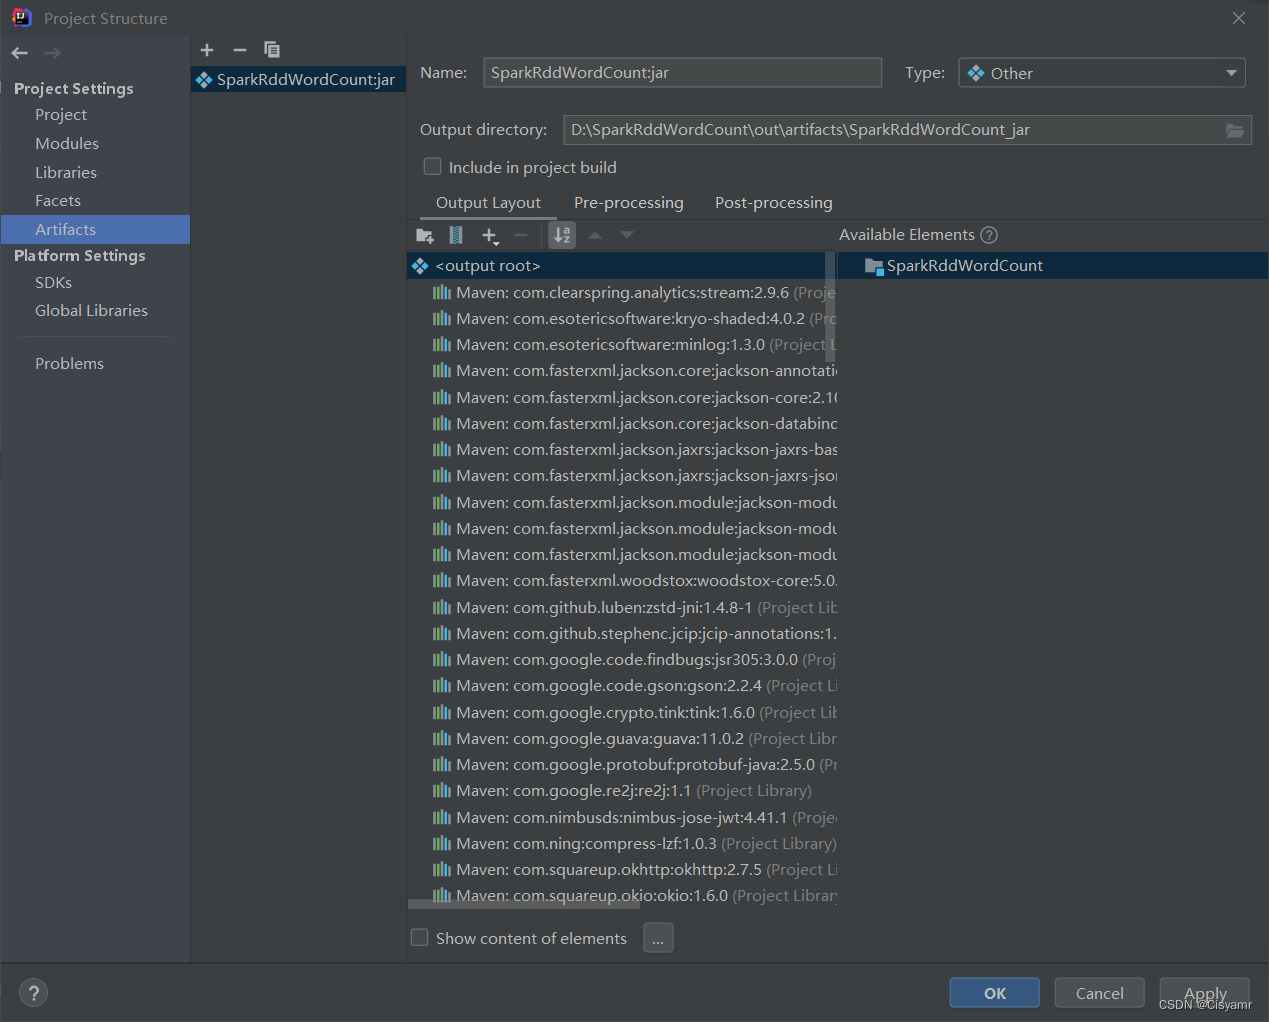
Task: Open Add Copy Of plus dropdown
Action: click(490, 236)
